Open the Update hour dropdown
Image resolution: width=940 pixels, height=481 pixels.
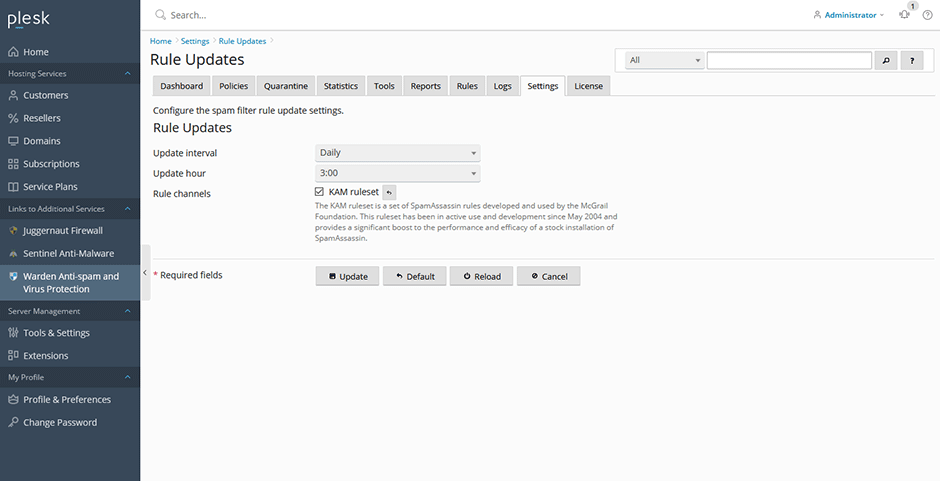[x=397, y=173]
